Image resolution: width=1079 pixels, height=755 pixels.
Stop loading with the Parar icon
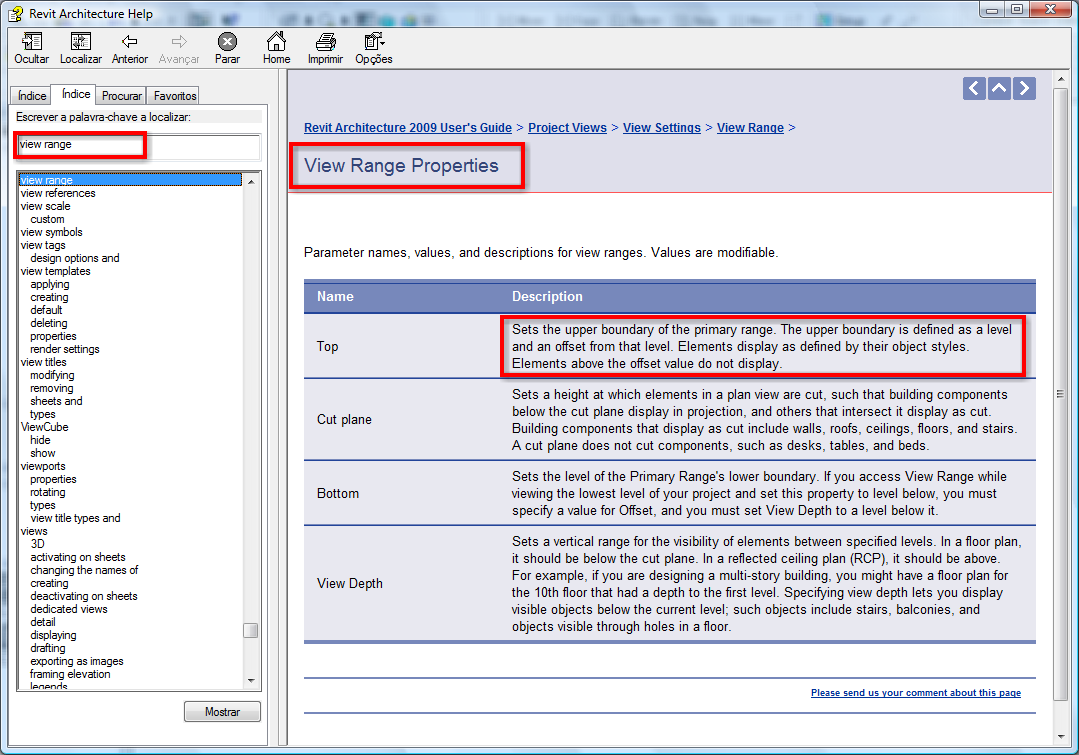click(227, 42)
